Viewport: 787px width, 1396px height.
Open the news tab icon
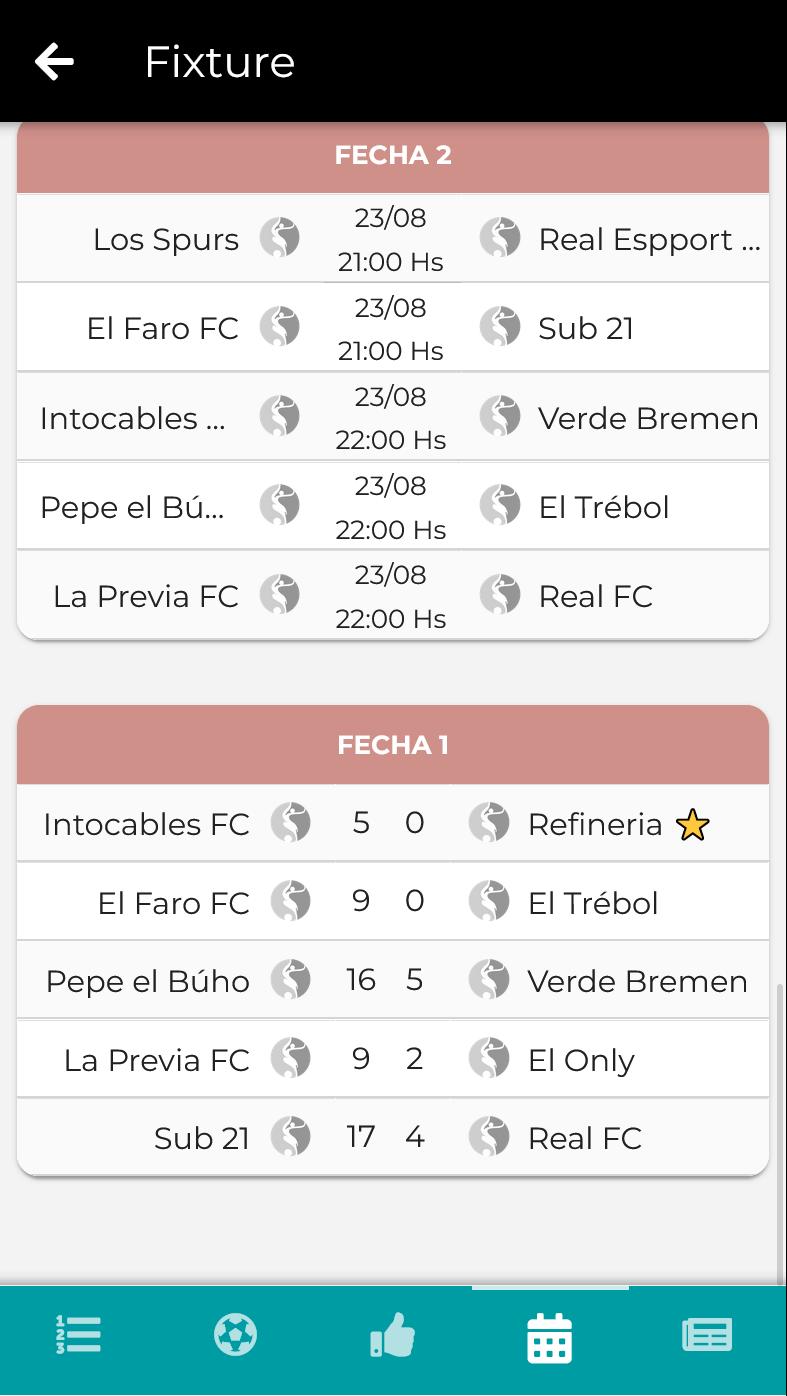point(707,1335)
